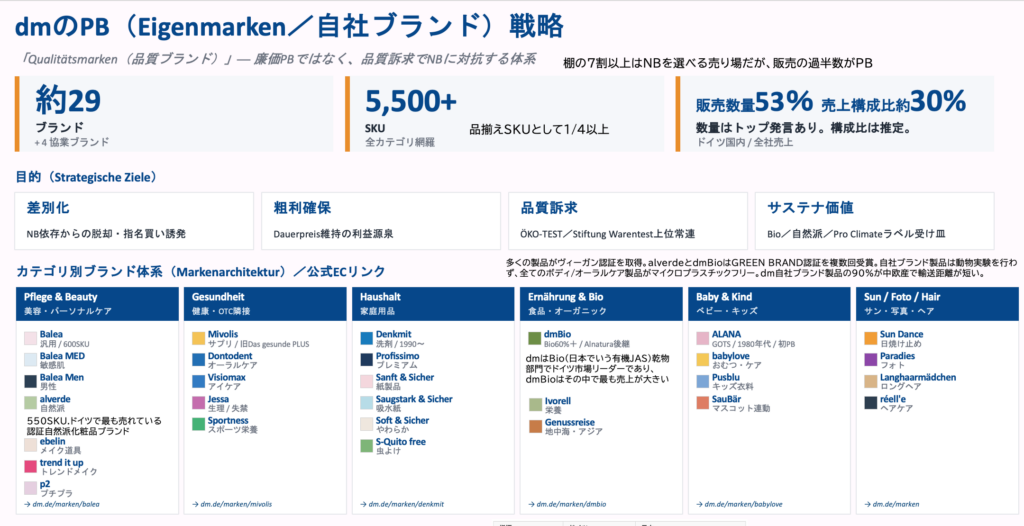Click the text ÖKO-TEST／Stiftung Warentest上位常連
Image resolution: width=1024 pixels, height=526 pixels.
[x=607, y=234]
